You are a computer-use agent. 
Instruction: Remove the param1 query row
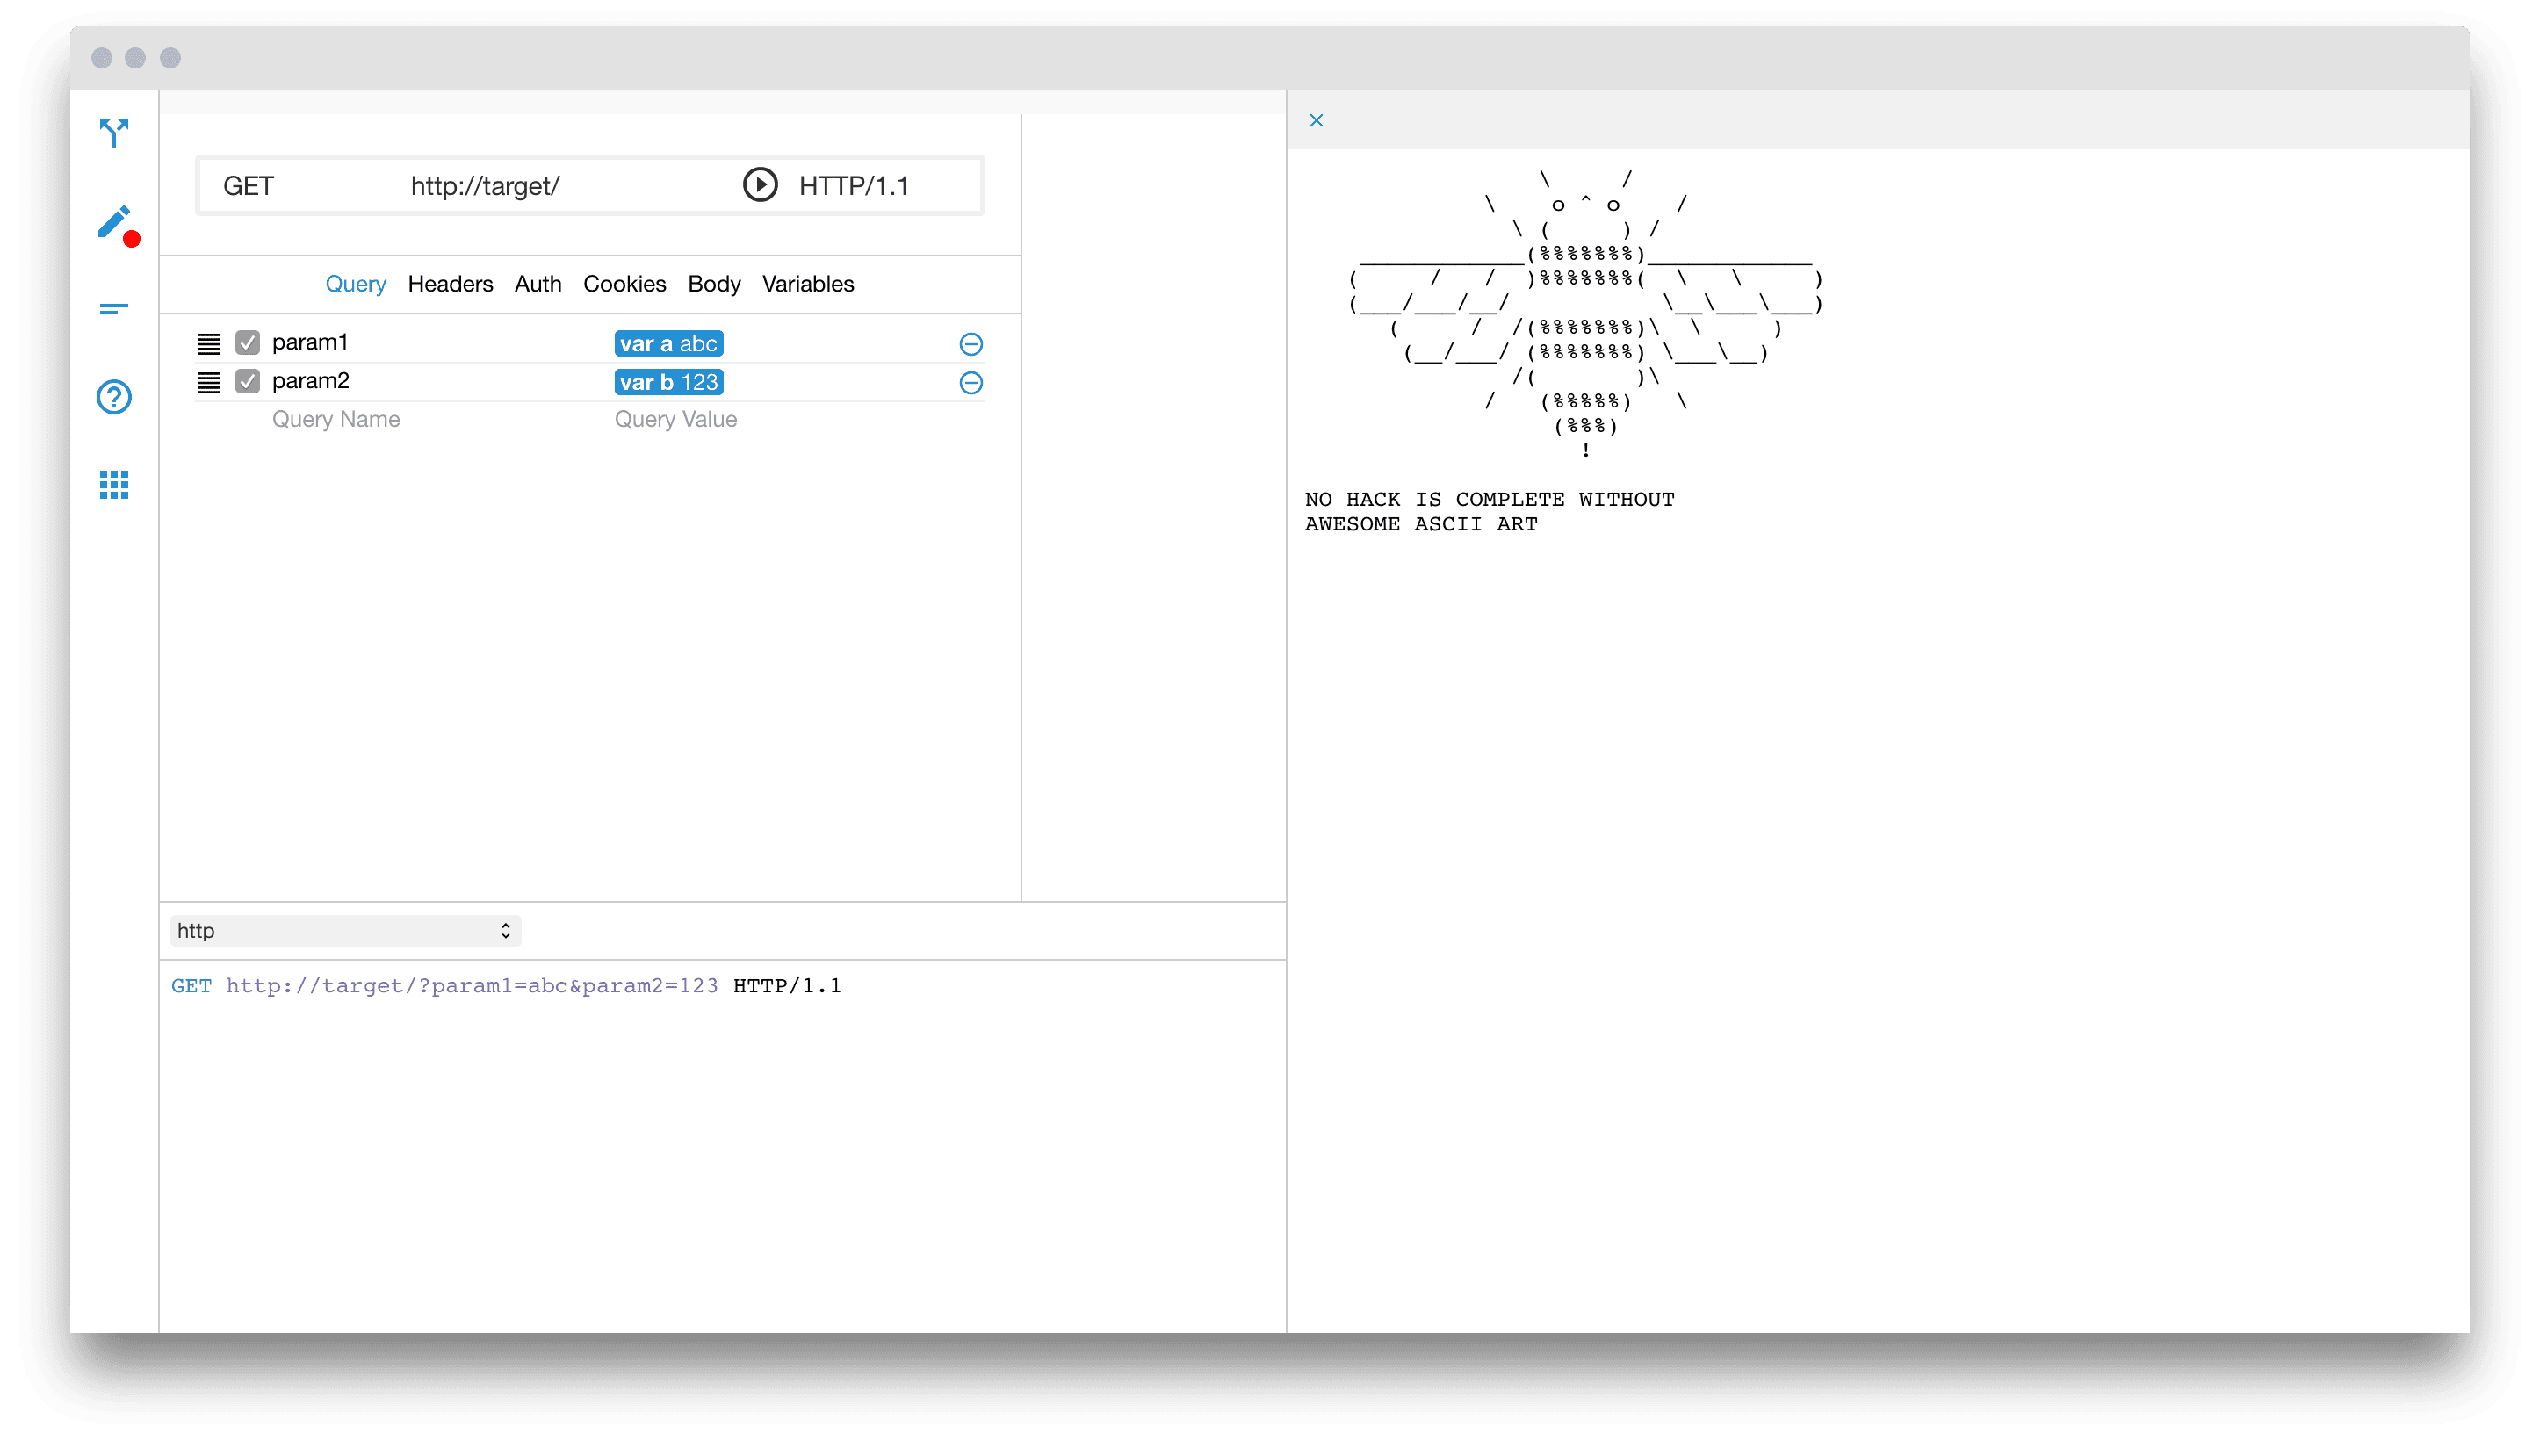(x=970, y=344)
